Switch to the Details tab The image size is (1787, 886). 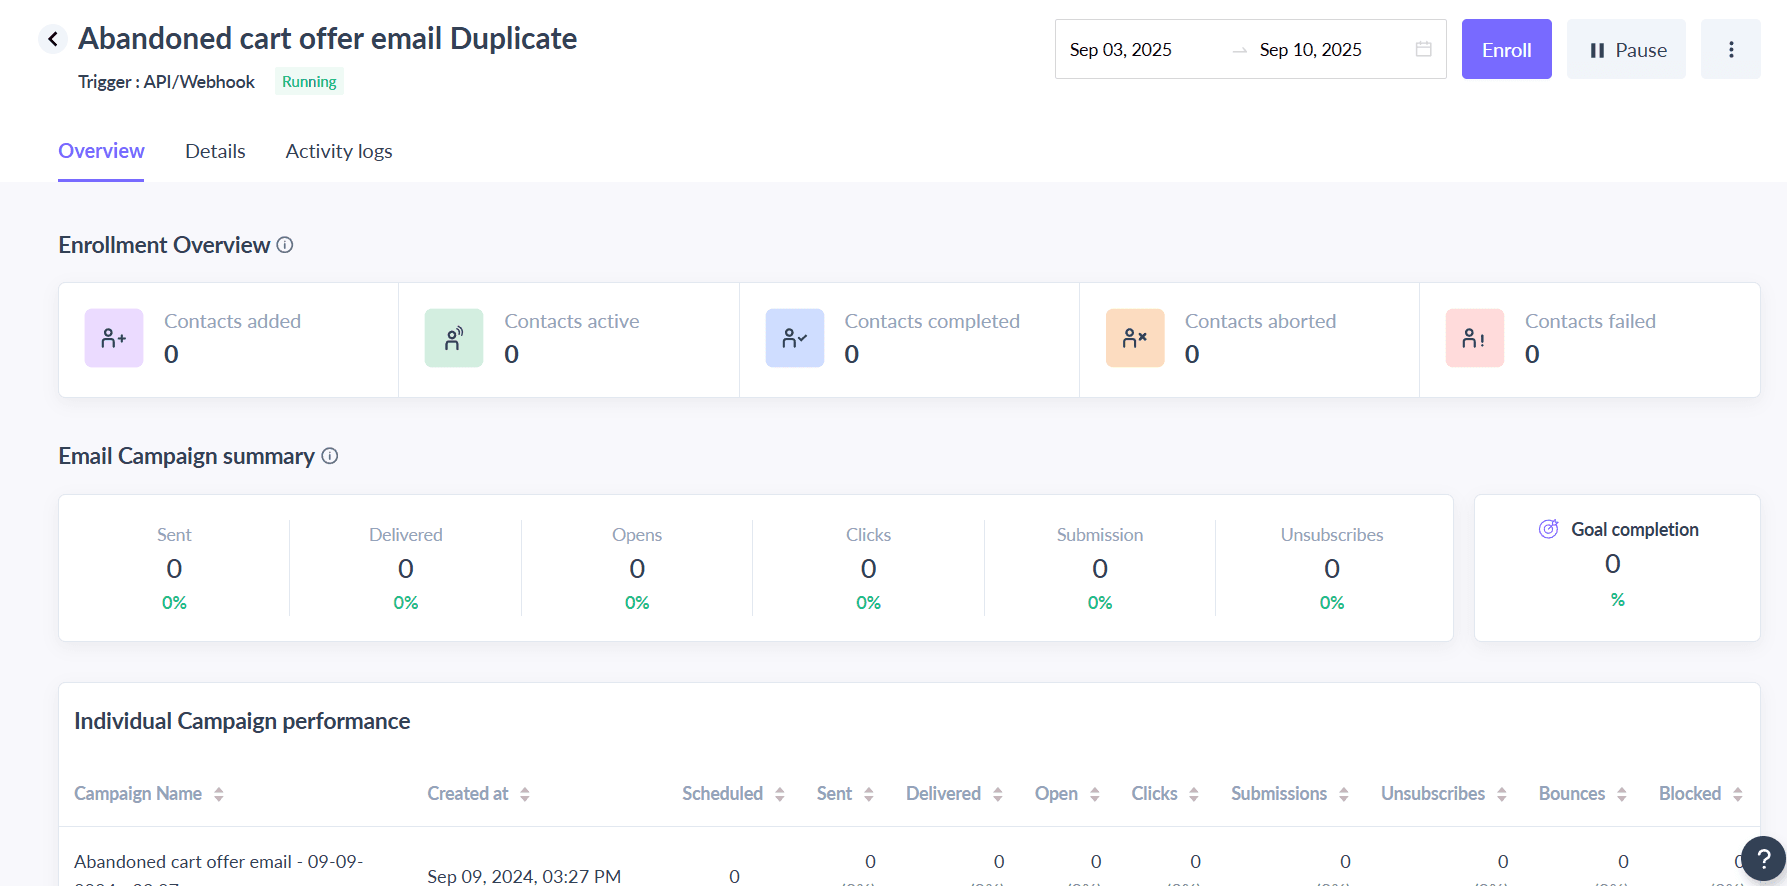pyautogui.click(x=215, y=151)
